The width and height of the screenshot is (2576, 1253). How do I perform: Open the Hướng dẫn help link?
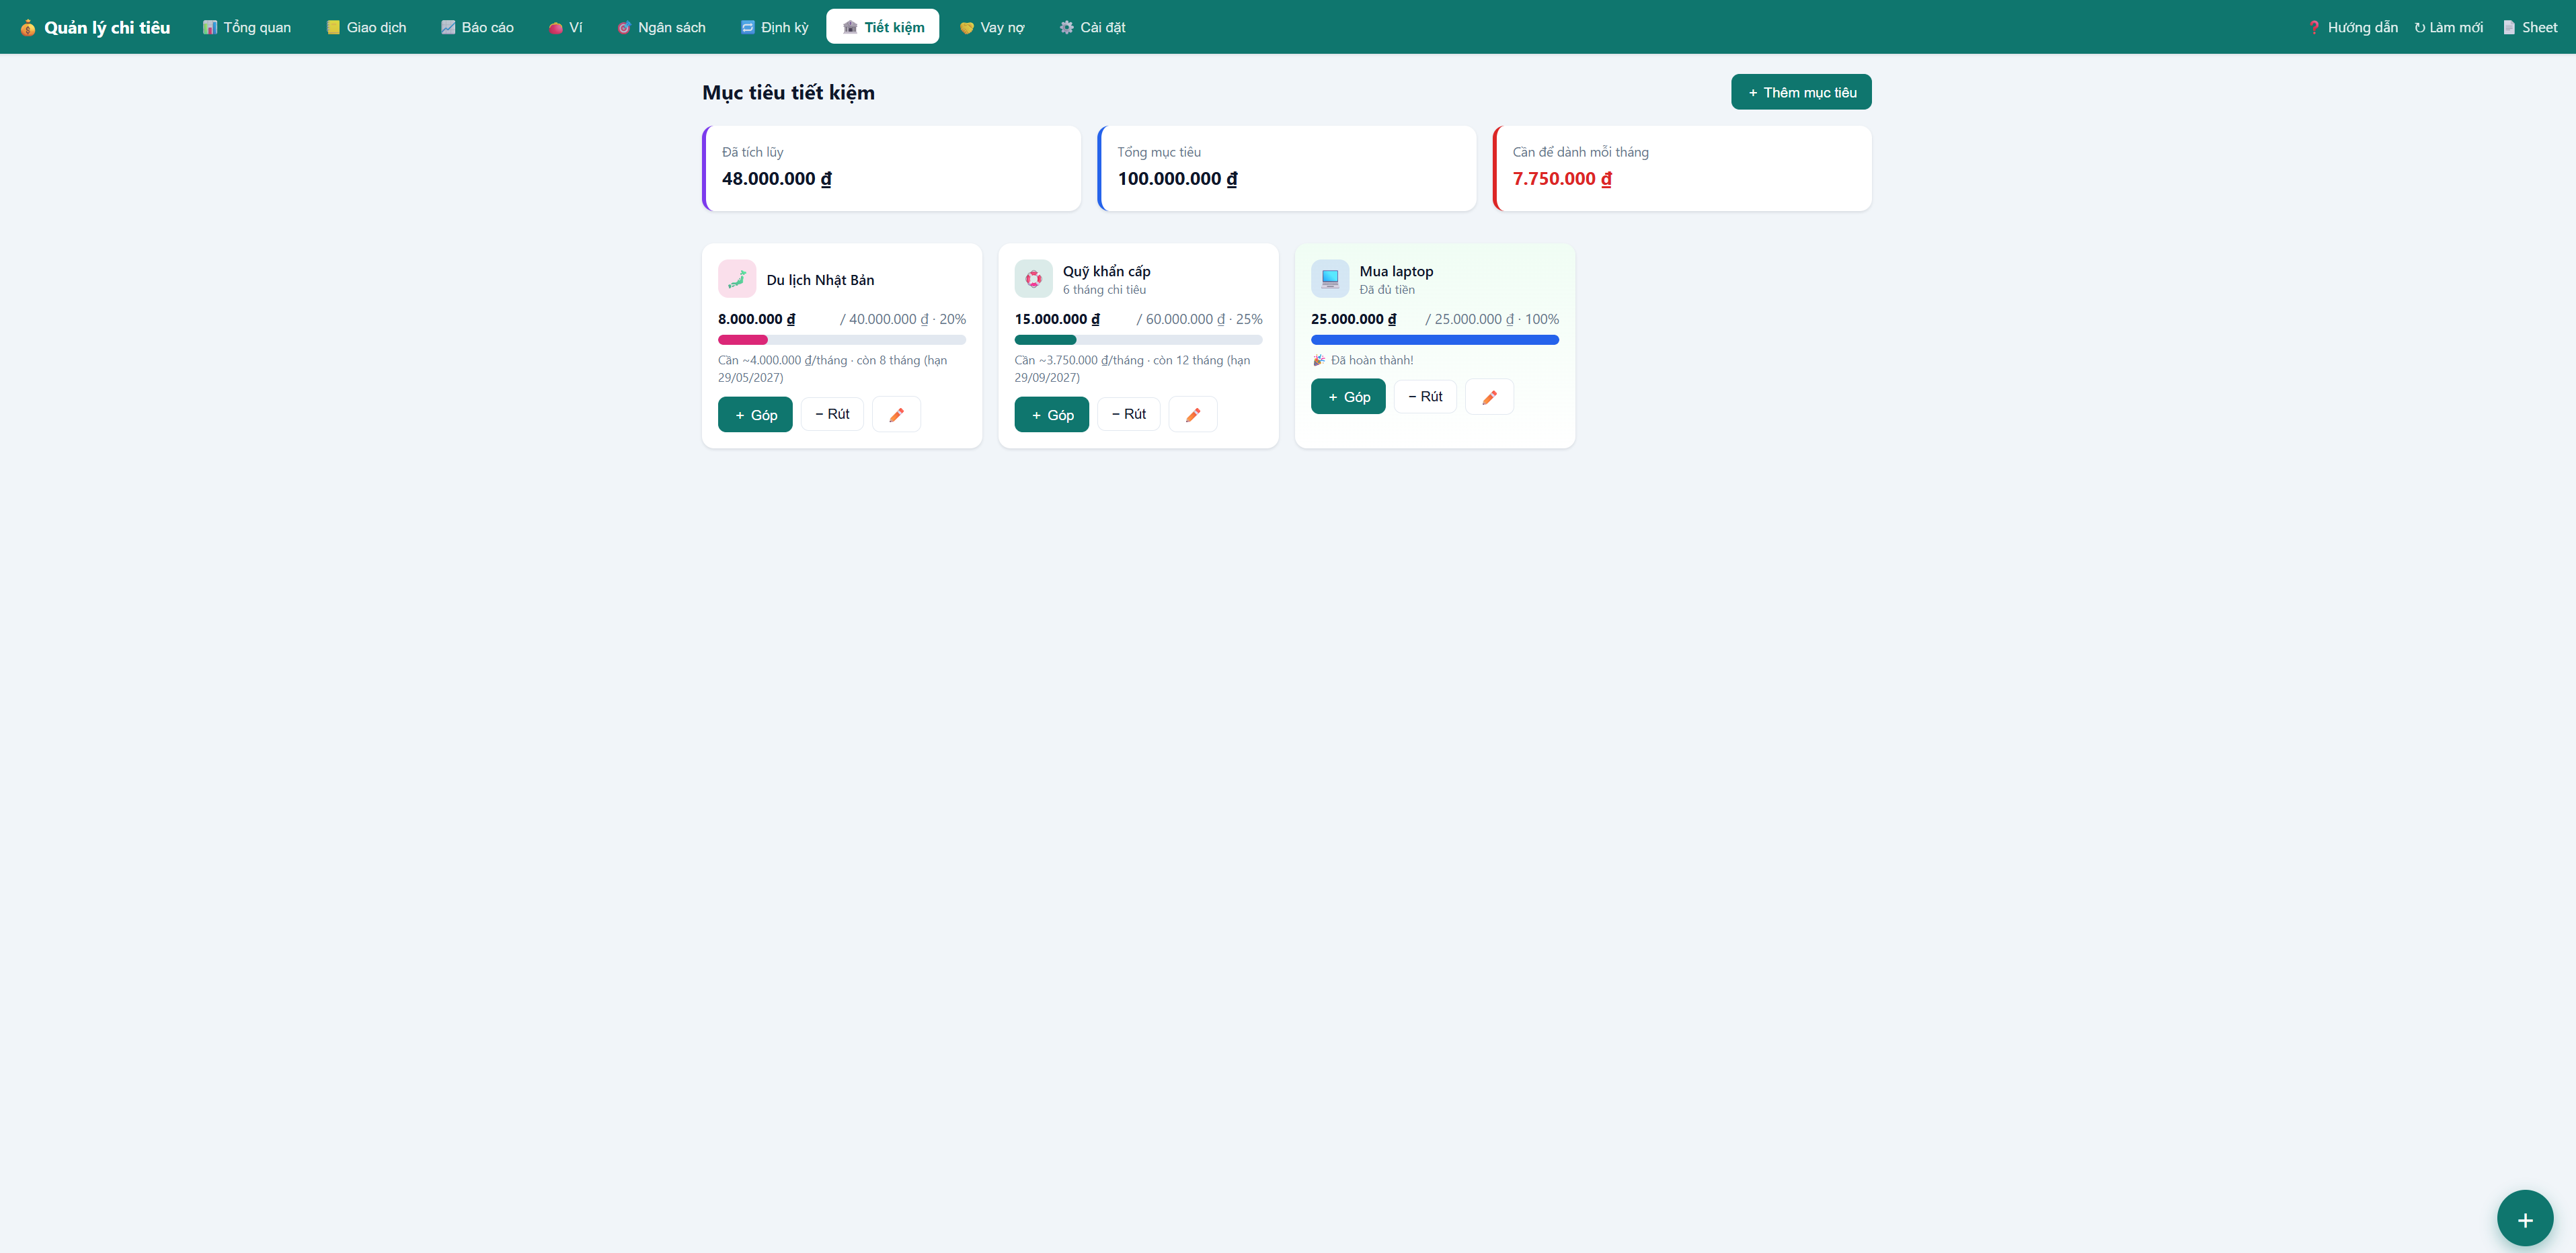(2353, 27)
